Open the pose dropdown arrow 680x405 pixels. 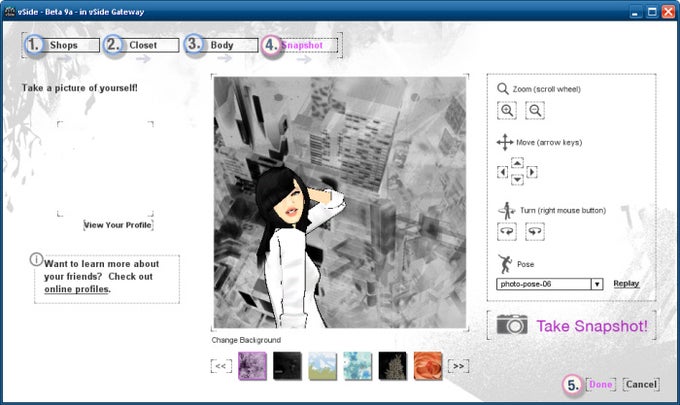click(597, 284)
